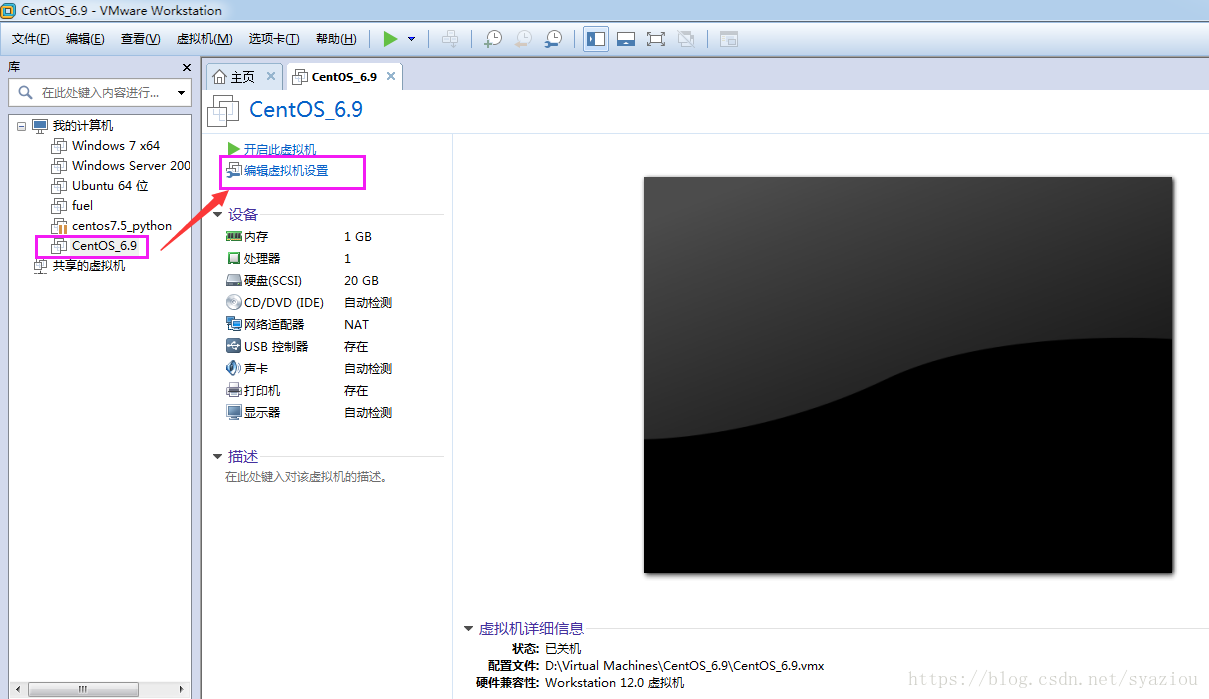
Task: Click the 内存 memory device icon
Action: point(234,237)
